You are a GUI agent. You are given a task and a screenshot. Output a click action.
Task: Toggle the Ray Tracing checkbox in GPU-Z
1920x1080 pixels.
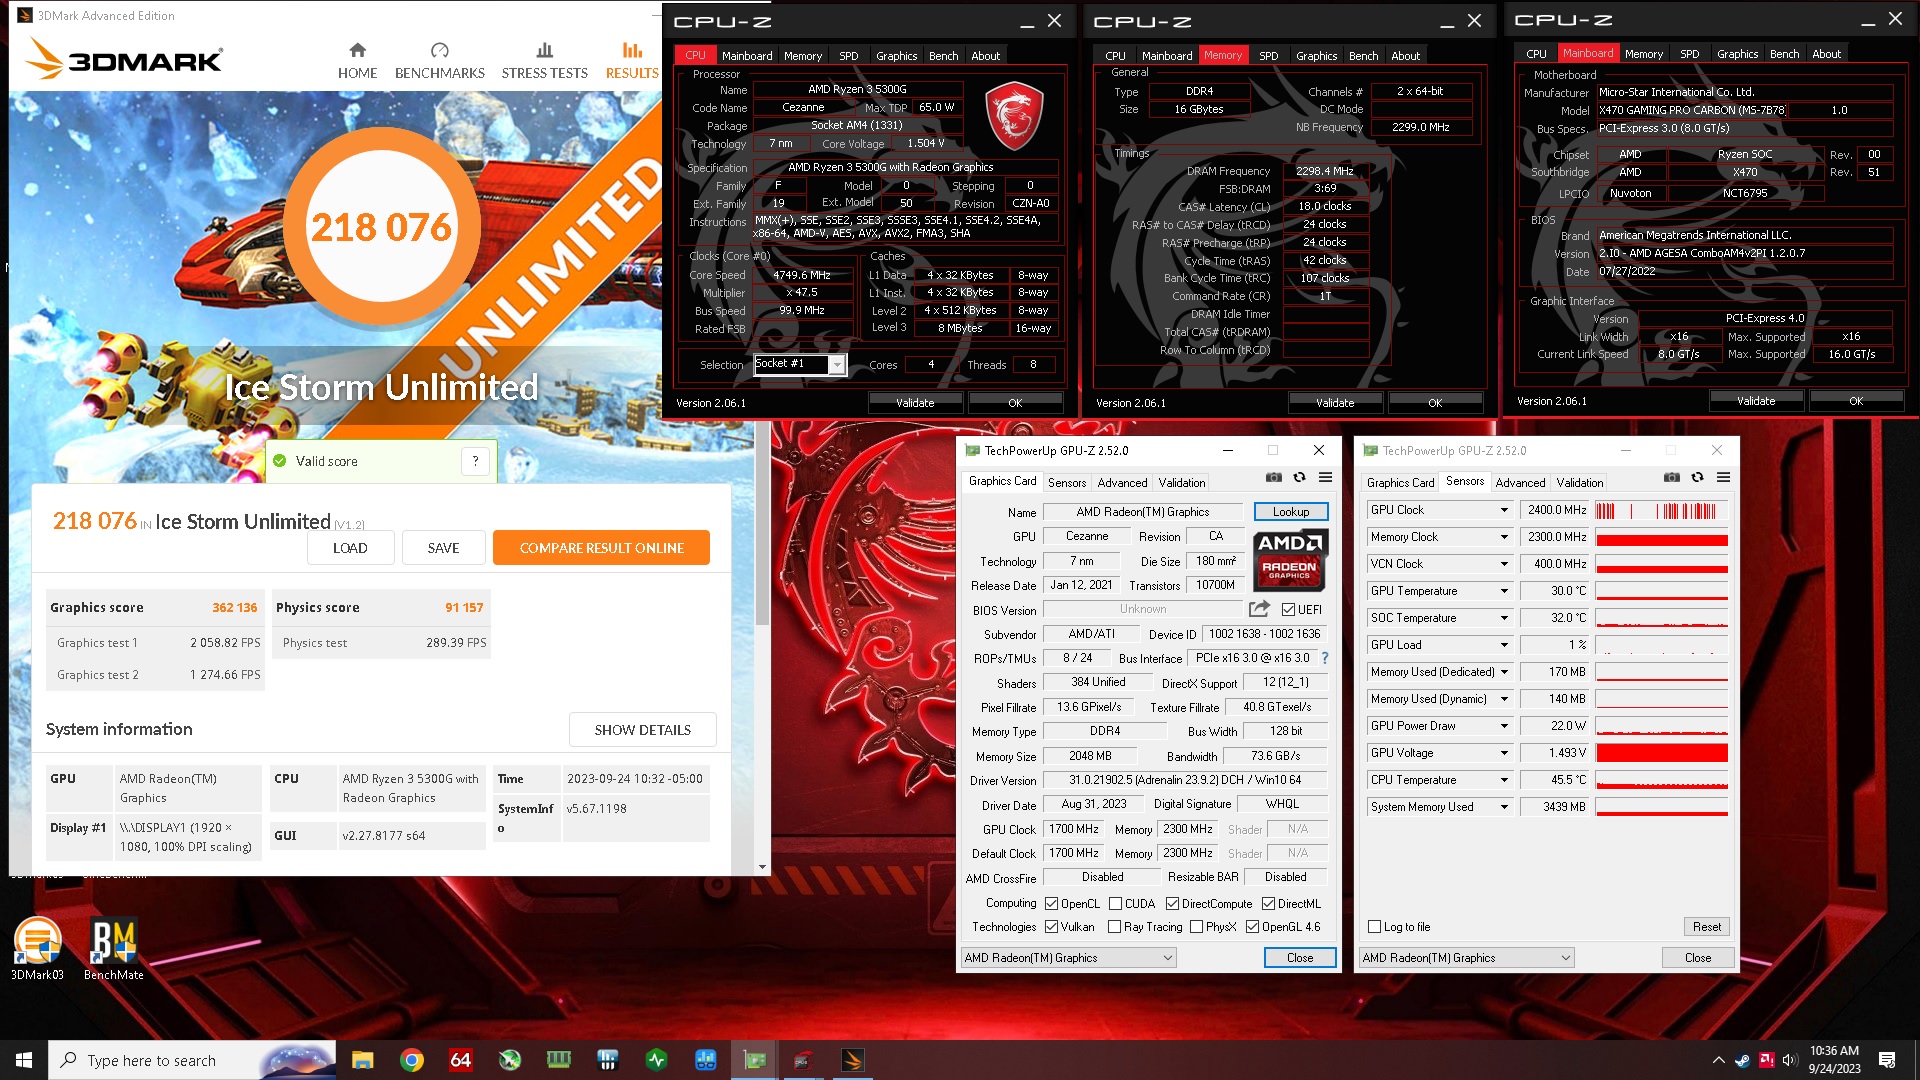pos(1115,927)
